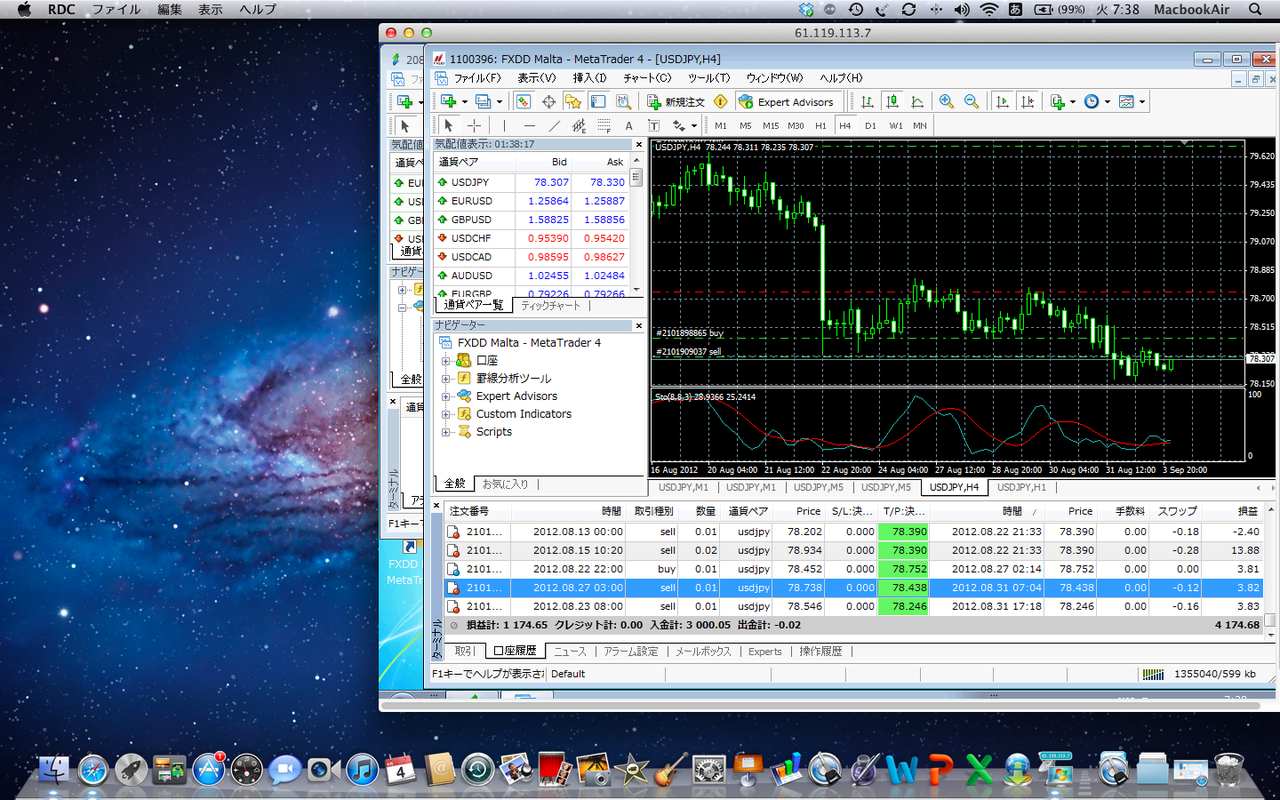The height and width of the screenshot is (800, 1280).
Task: Open the チャート(C) menu
Action: [646, 78]
